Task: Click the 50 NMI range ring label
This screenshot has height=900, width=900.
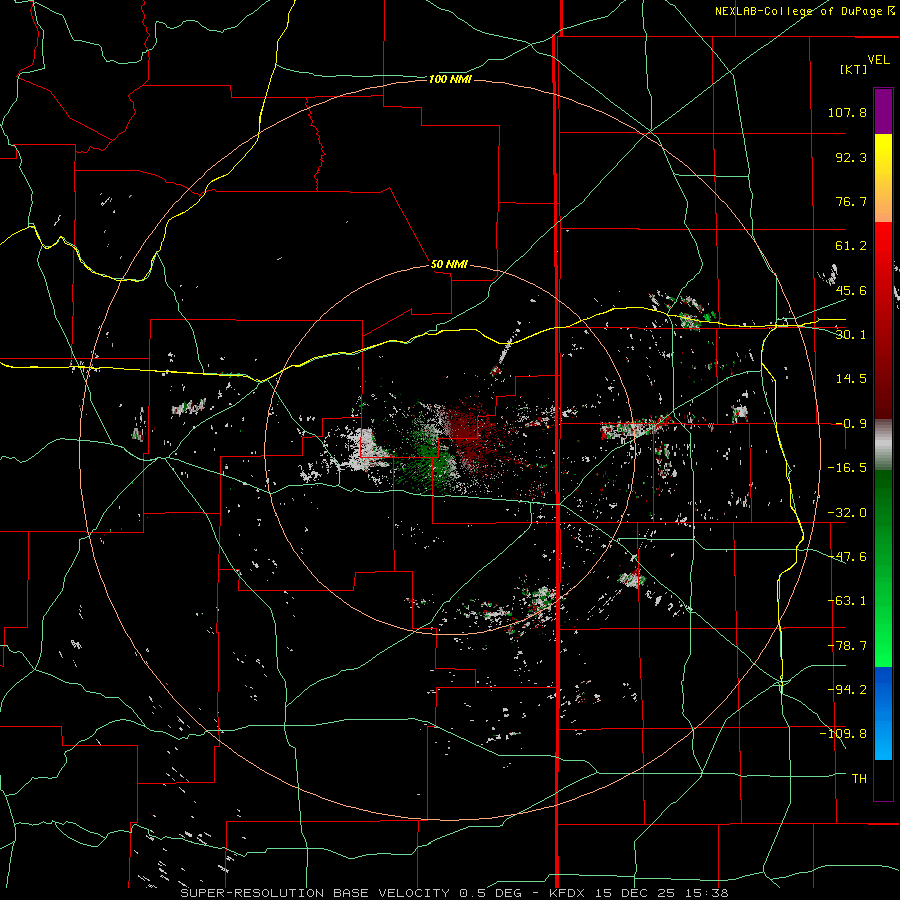Action: tap(449, 264)
